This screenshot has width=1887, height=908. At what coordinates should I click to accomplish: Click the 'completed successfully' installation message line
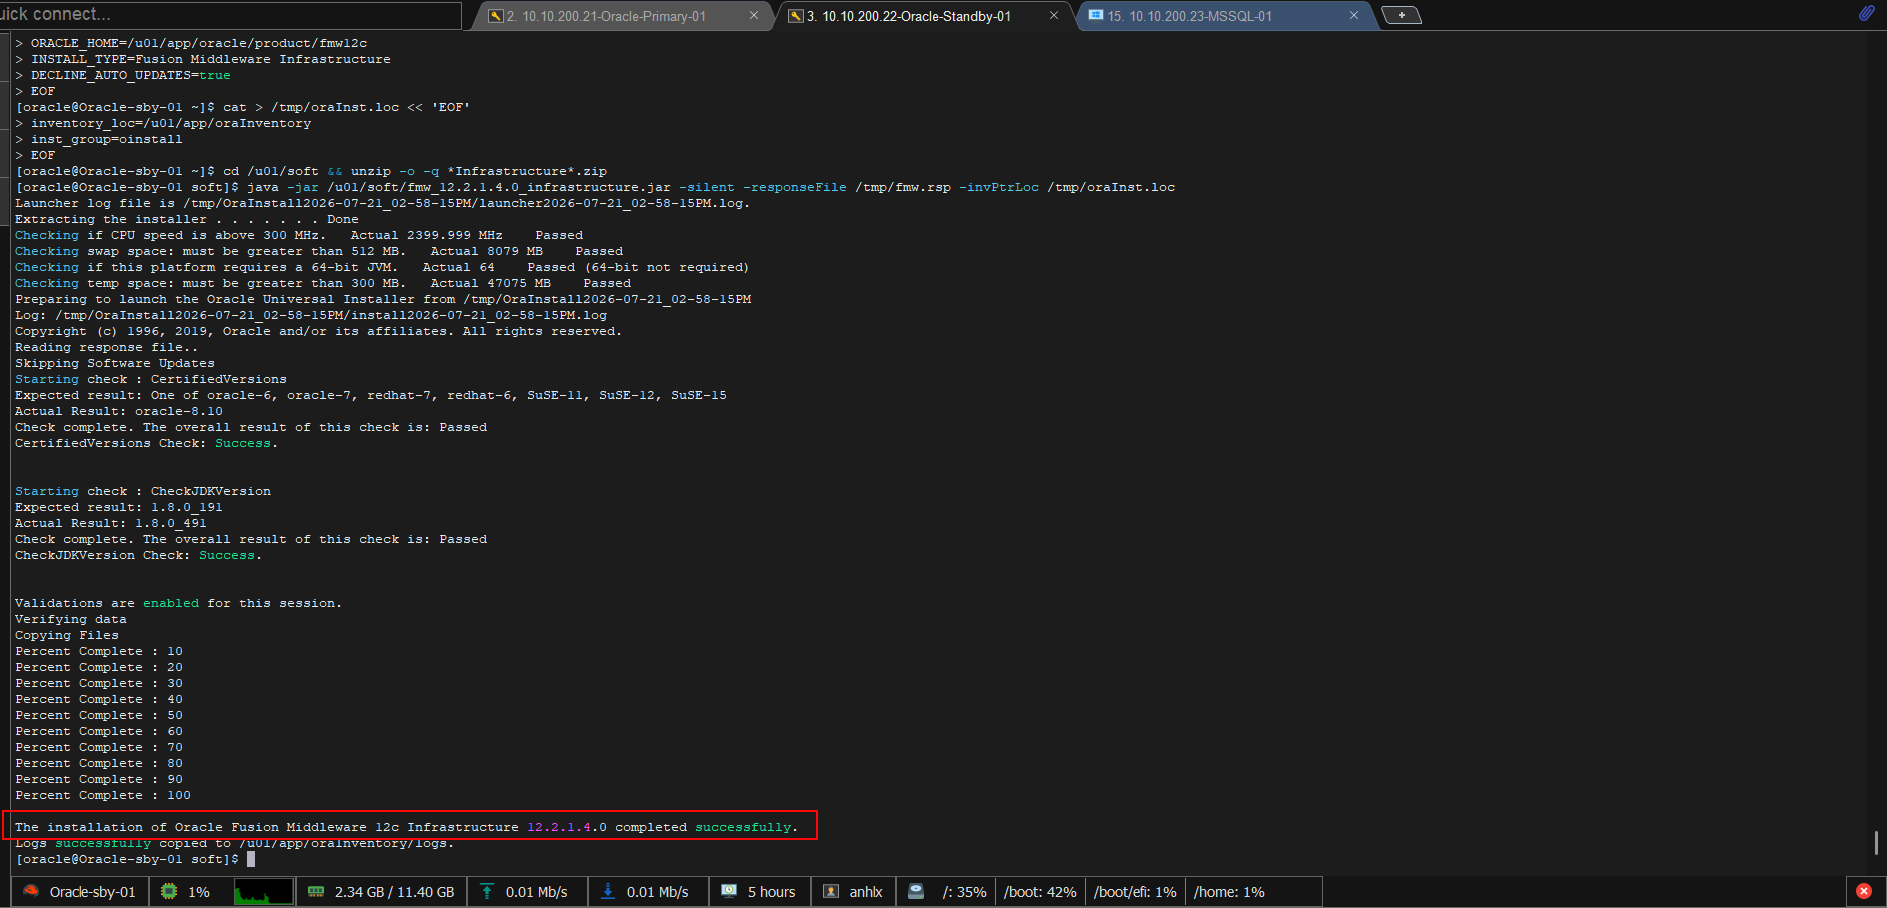pyautogui.click(x=406, y=827)
